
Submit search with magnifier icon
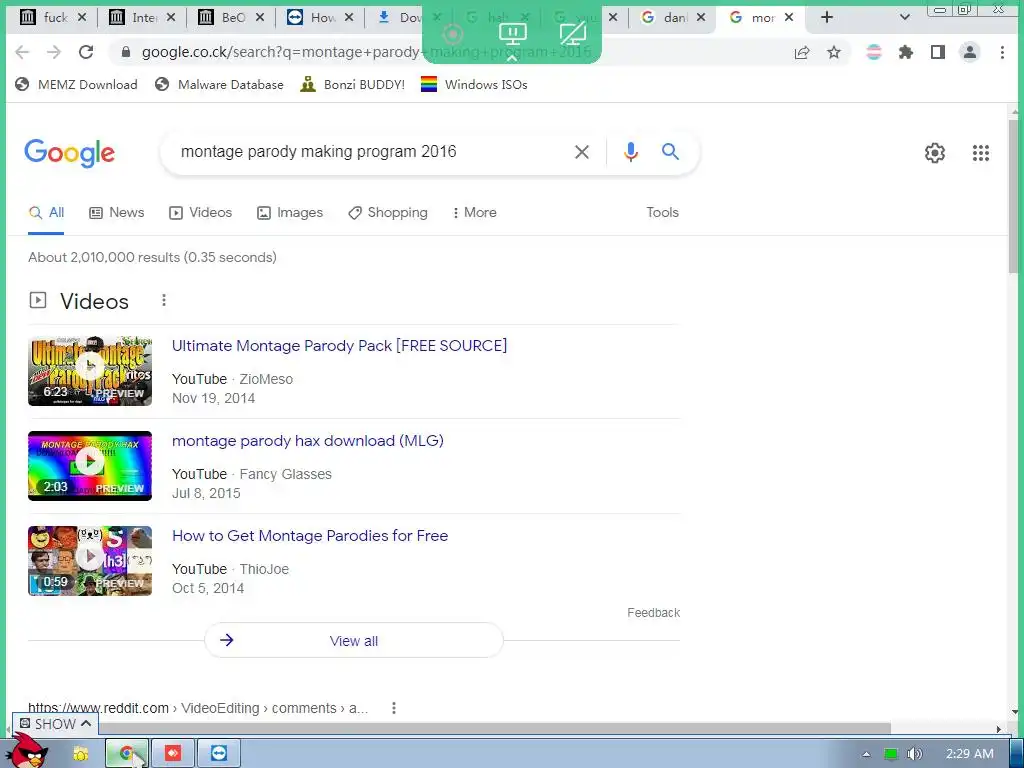670,152
